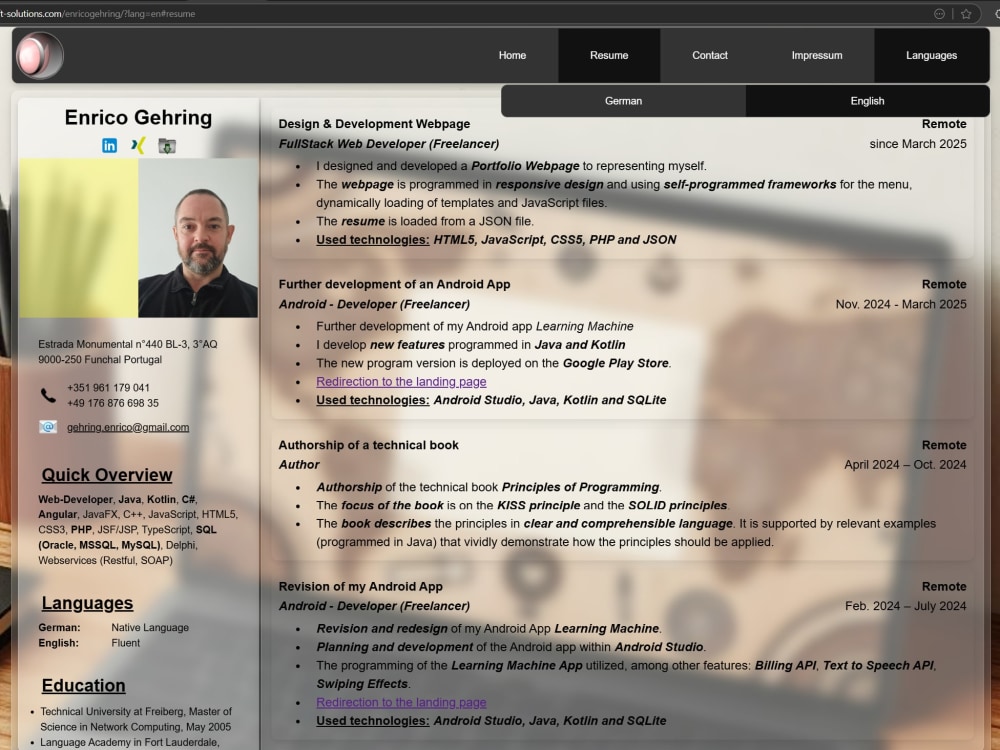Viewport: 1000px width, 750px height.
Task: Click the 'since March 2025' date
Action: tap(918, 144)
